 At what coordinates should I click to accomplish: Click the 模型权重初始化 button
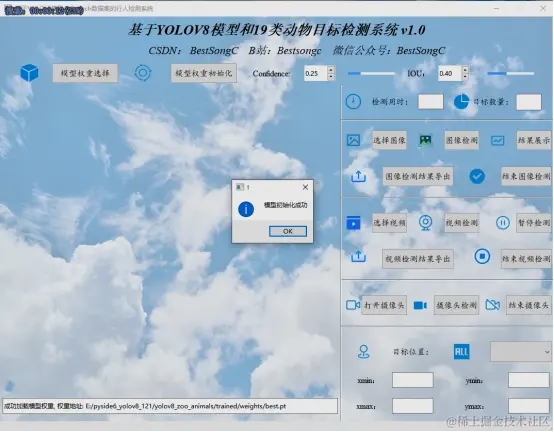coord(204,73)
